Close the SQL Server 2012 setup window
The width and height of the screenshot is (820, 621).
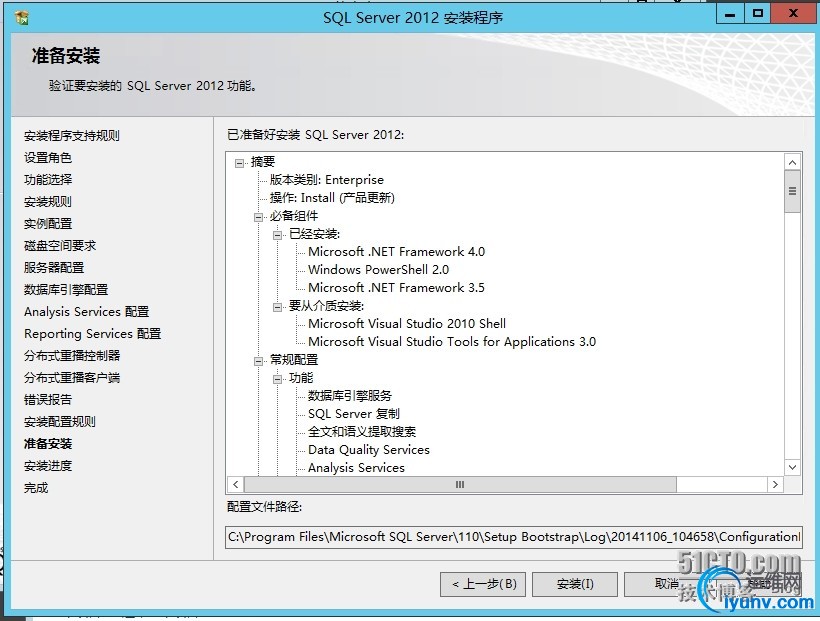(x=793, y=13)
